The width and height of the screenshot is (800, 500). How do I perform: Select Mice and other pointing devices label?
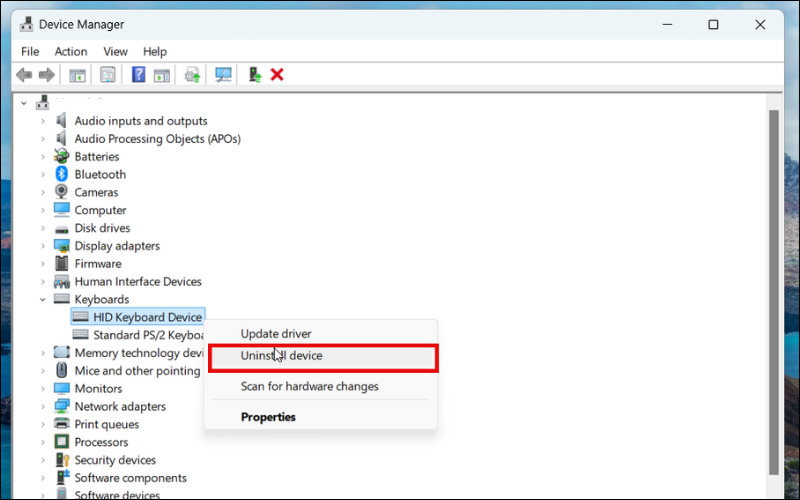(x=137, y=371)
